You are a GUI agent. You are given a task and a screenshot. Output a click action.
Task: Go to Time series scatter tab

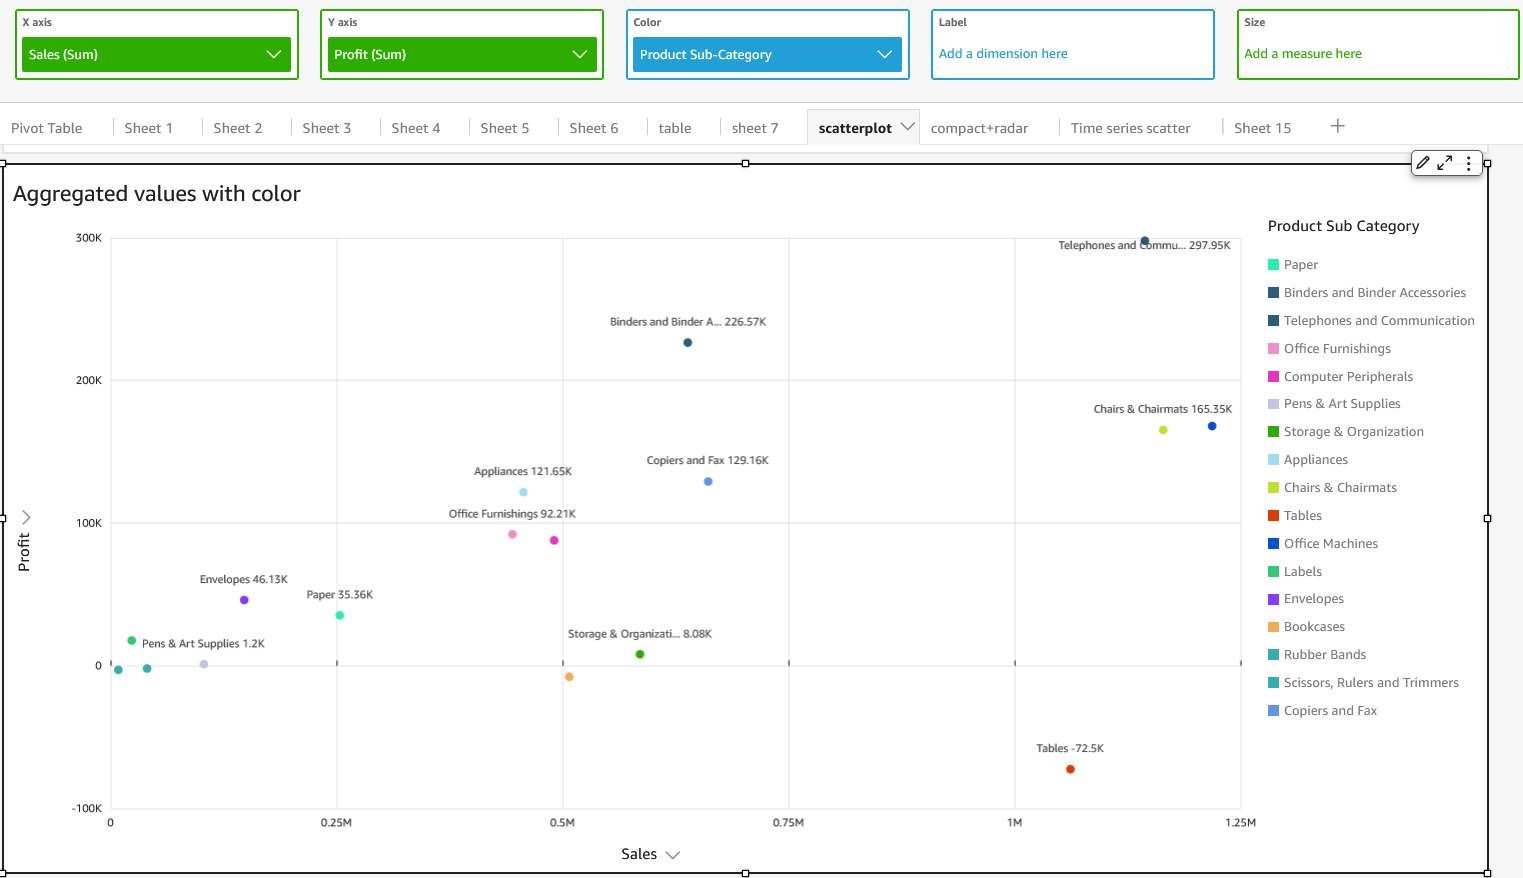click(1130, 128)
